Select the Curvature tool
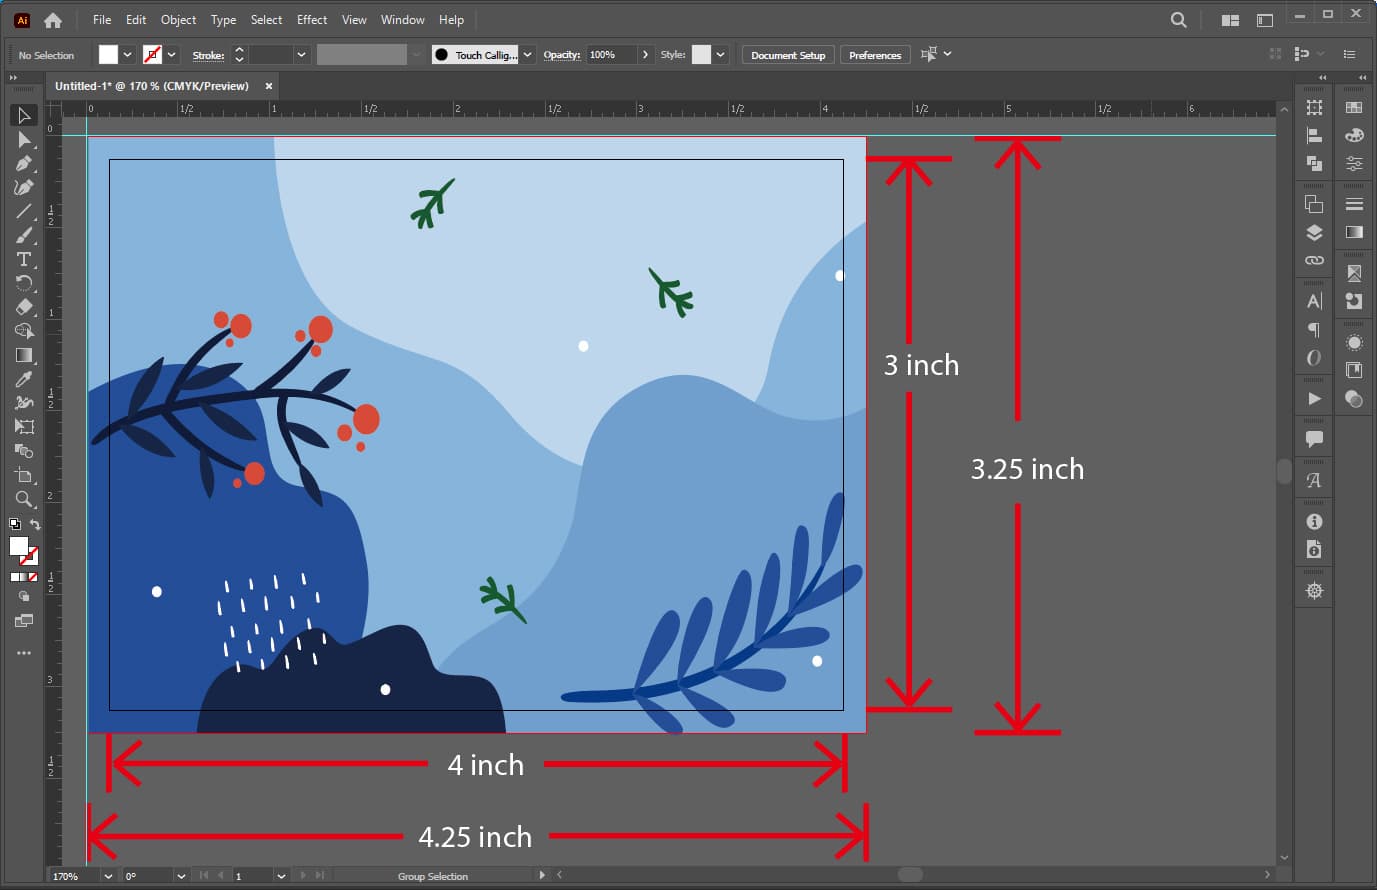The image size is (1377, 890). click(24, 187)
